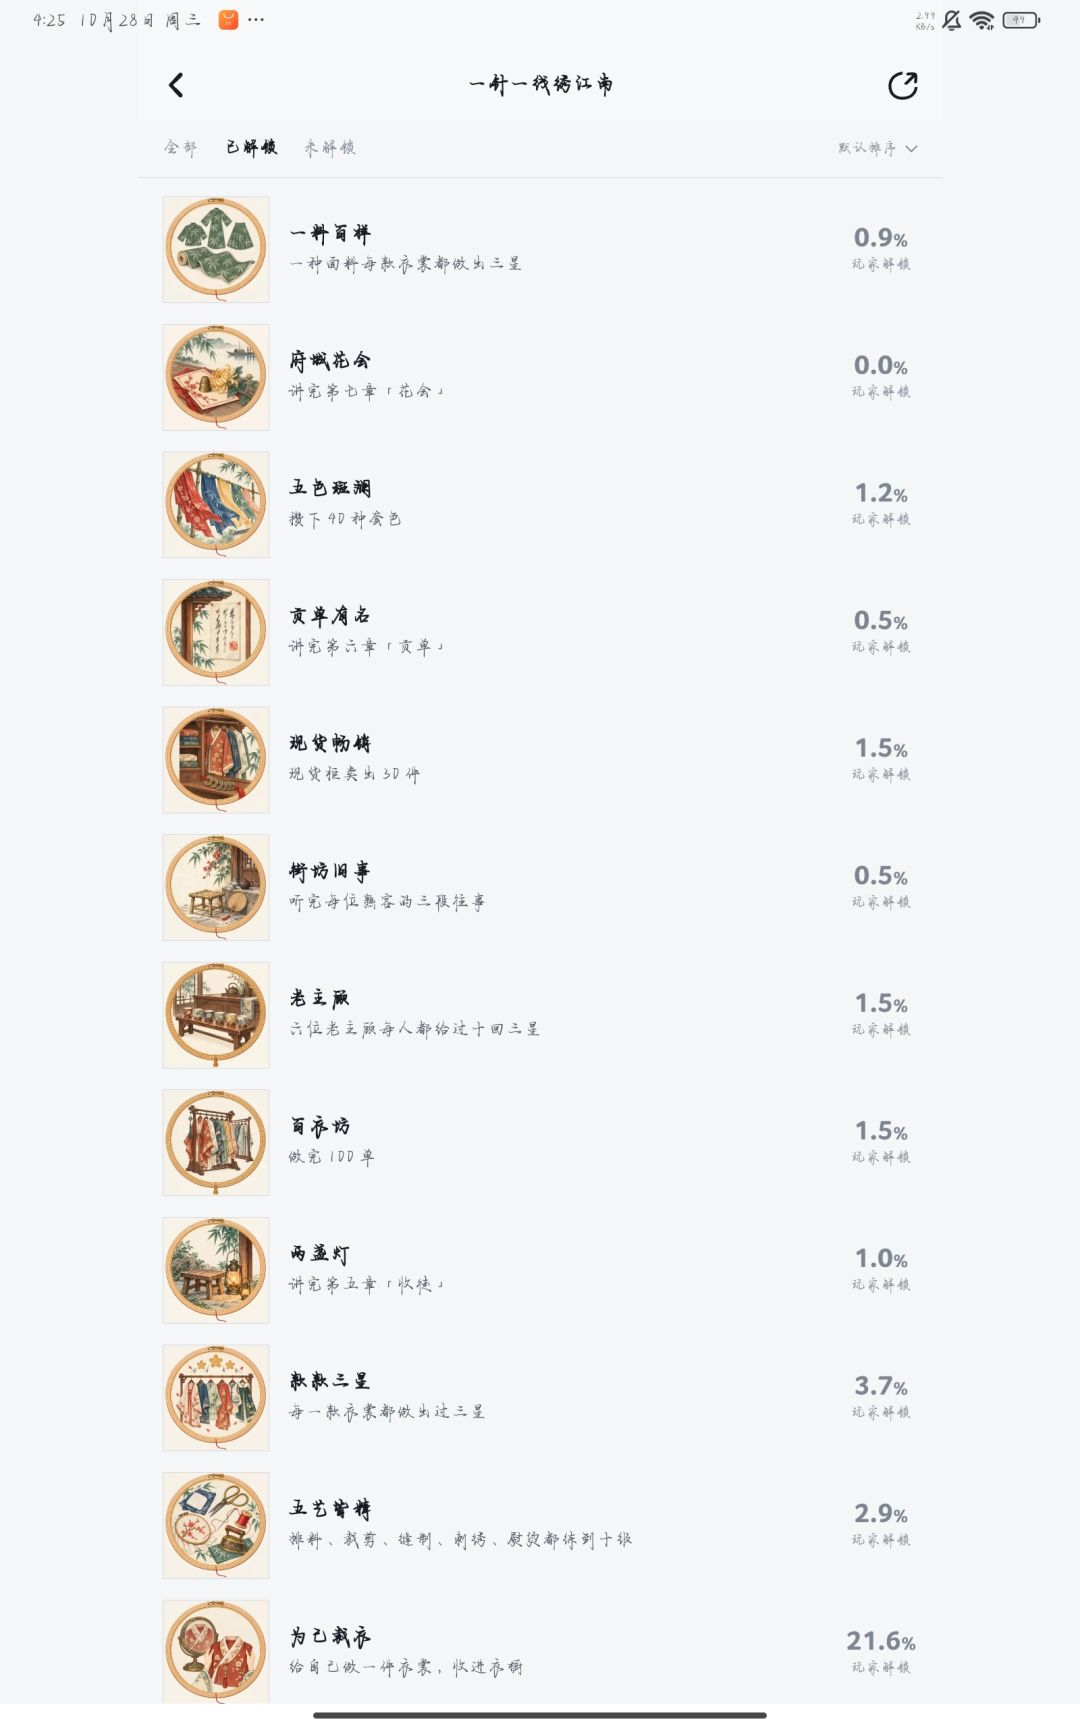Select the 已解锁 tab
The height and width of the screenshot is (1728, 1080).
pyautogui.click(x=251, y=148)
